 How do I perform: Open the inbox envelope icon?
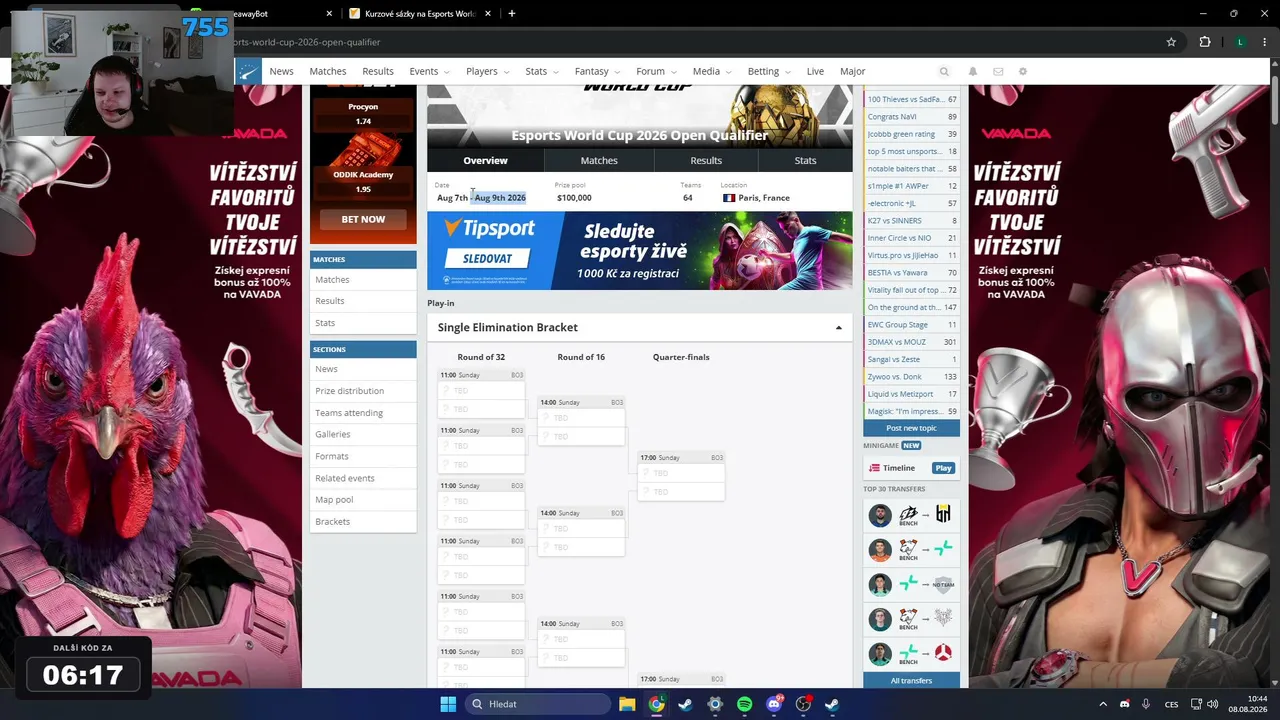click(998, 72)
